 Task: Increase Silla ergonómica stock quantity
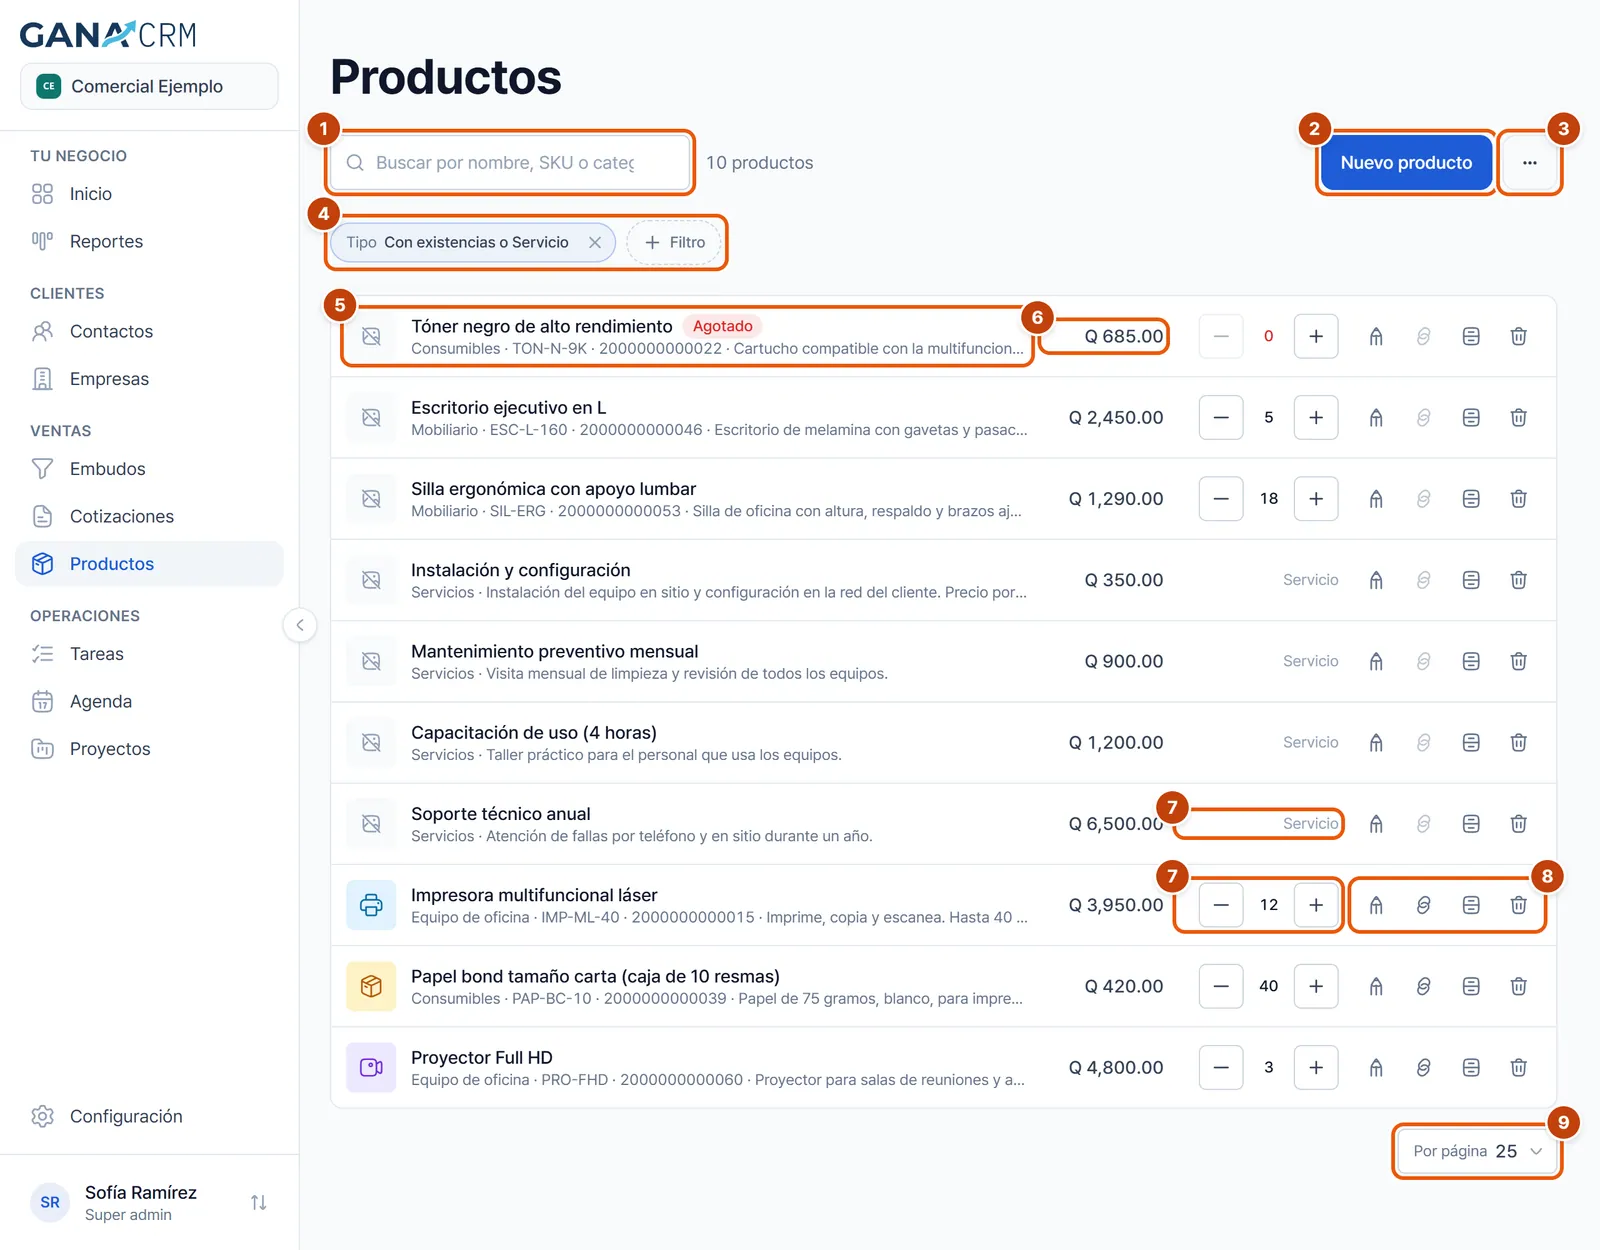1316,498
